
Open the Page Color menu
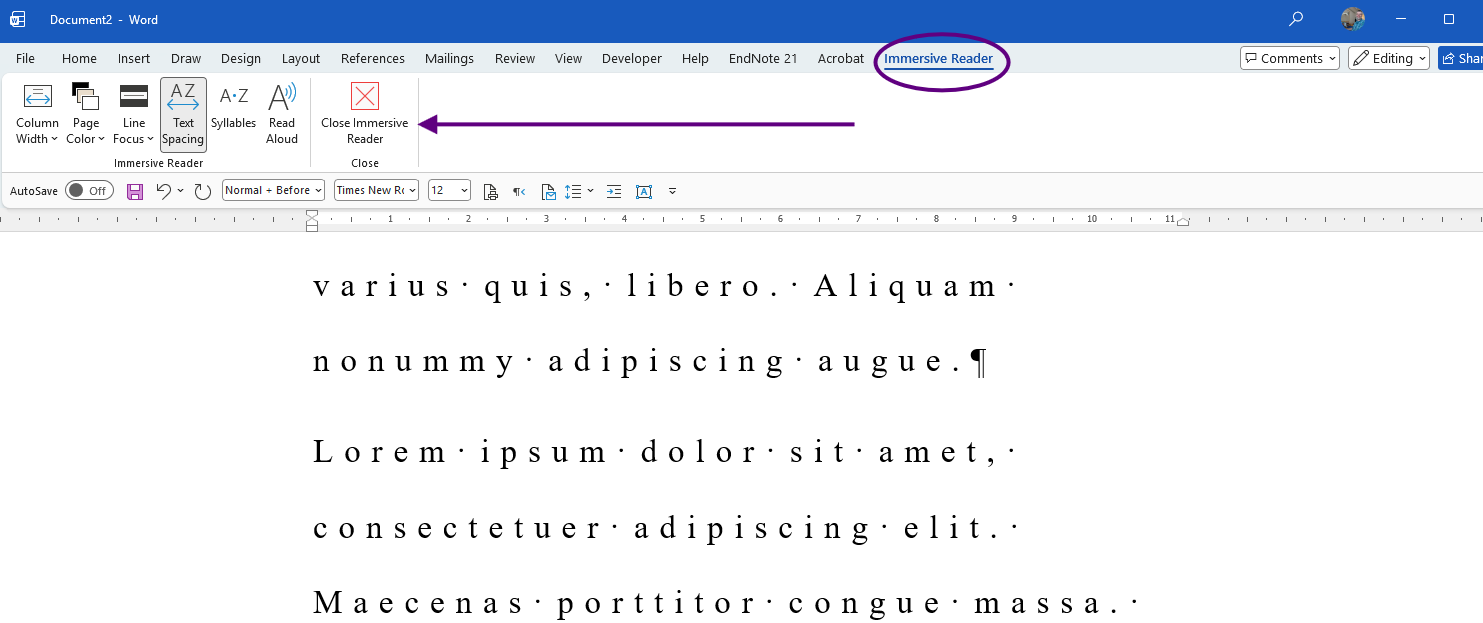86,114
